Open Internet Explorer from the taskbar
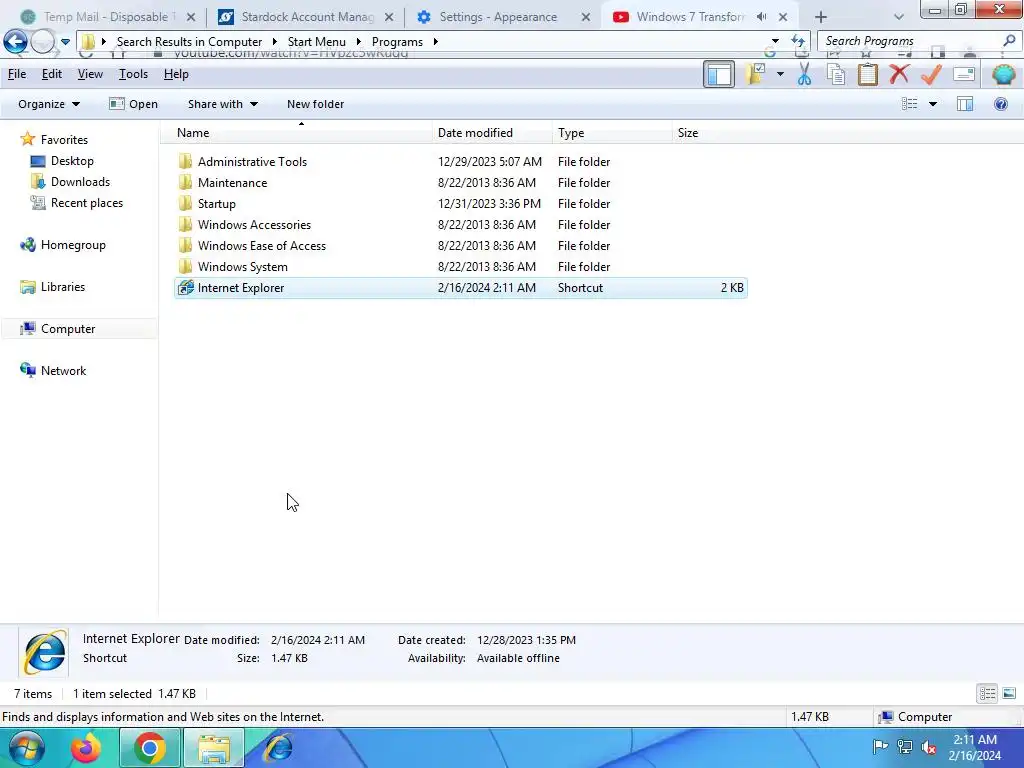 point(278,748)
